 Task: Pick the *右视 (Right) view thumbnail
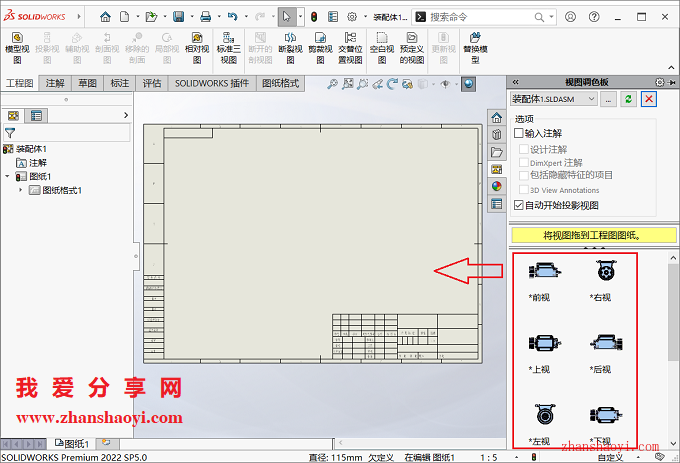point(605,271)
